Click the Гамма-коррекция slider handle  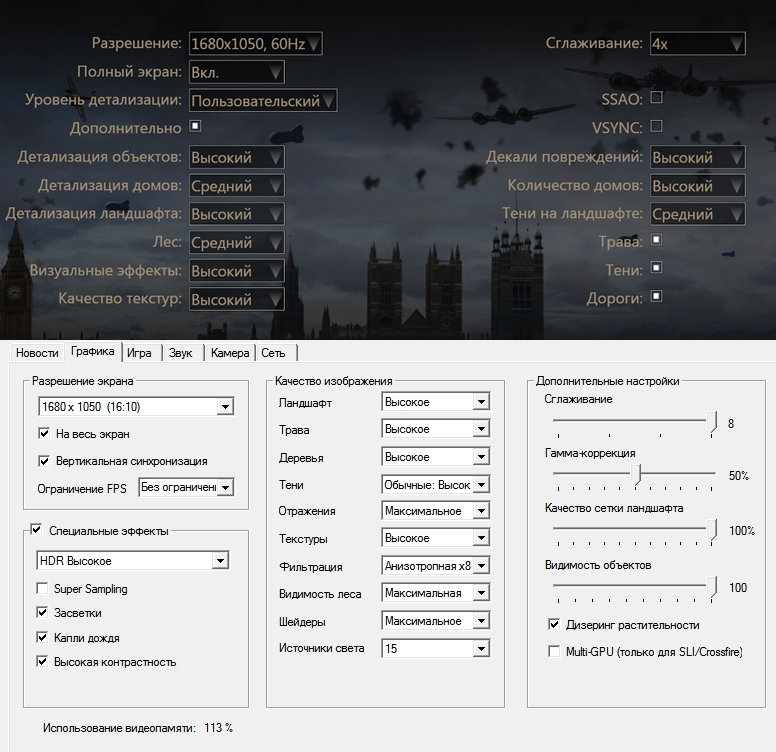tap(636, 475)
